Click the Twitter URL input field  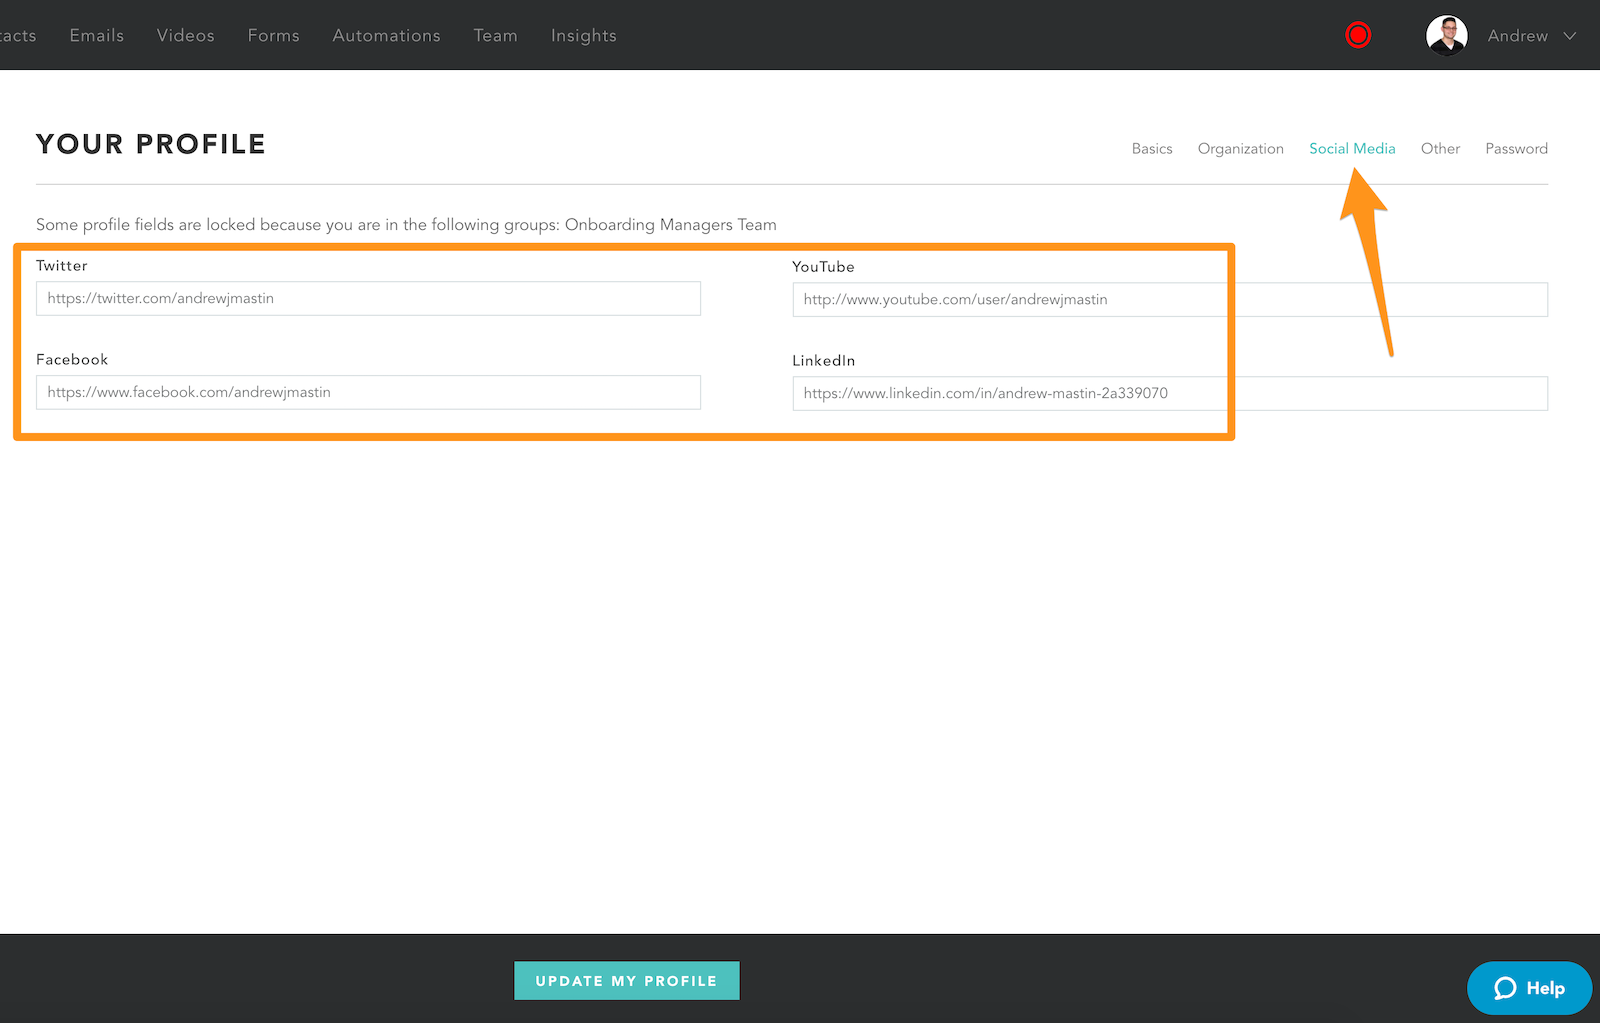368,298
